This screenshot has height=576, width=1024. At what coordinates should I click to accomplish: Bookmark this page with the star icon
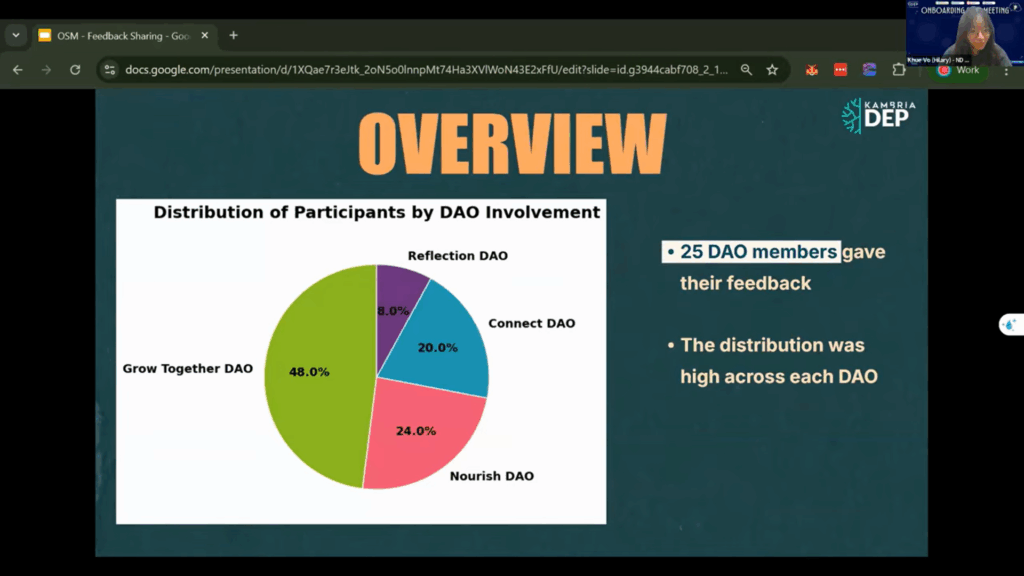[772, 70]
